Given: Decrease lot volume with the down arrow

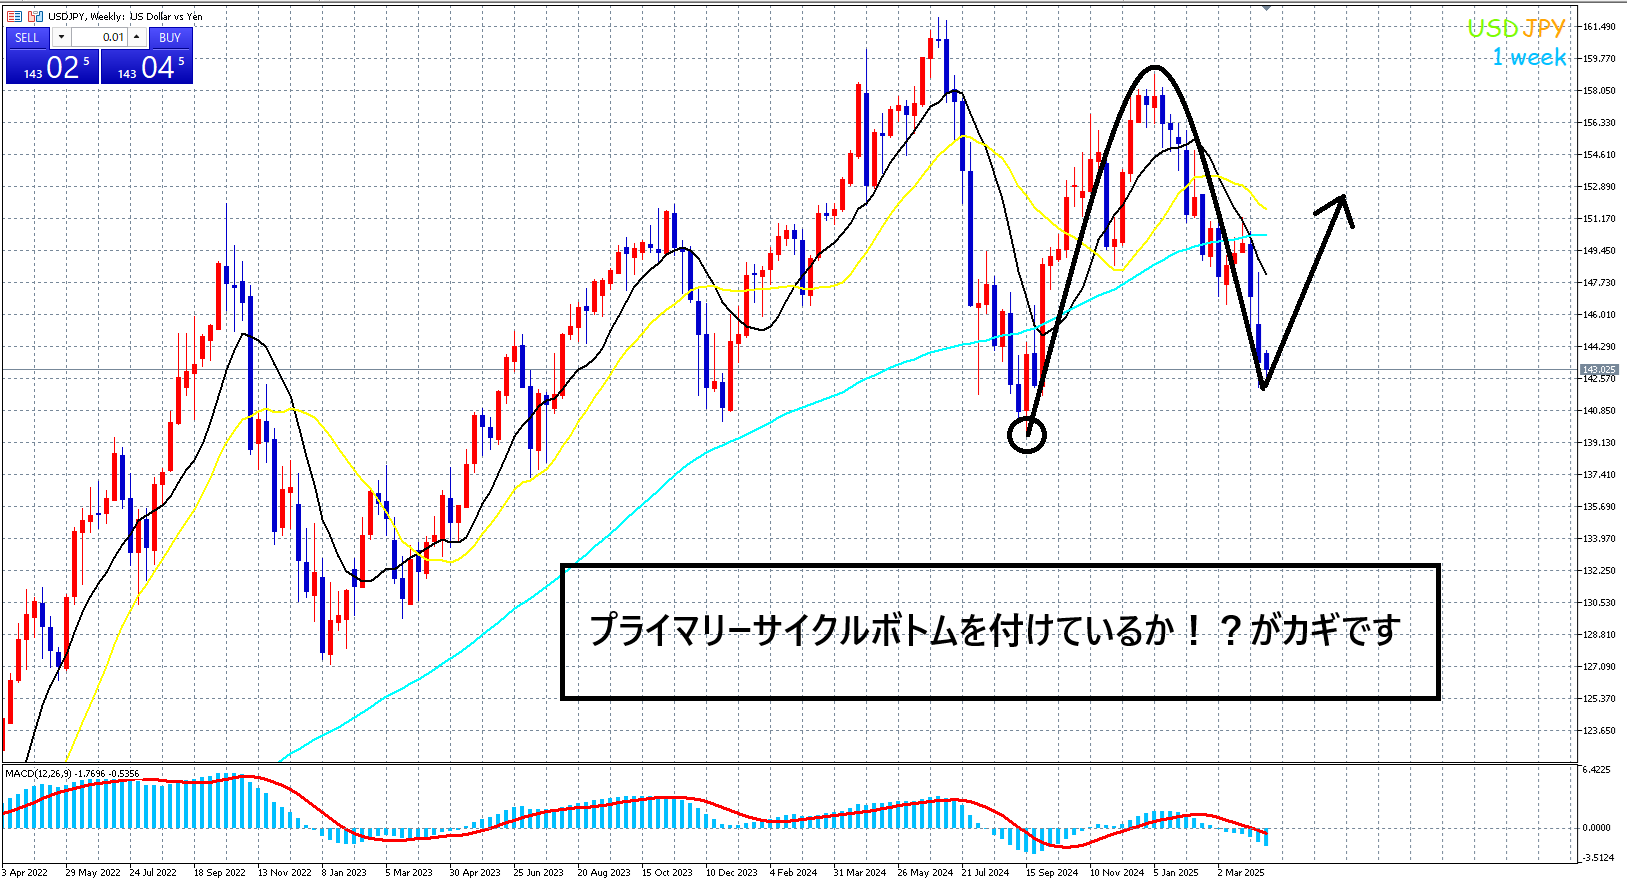Looking at the screenshot, I should [x=61, y=38].
